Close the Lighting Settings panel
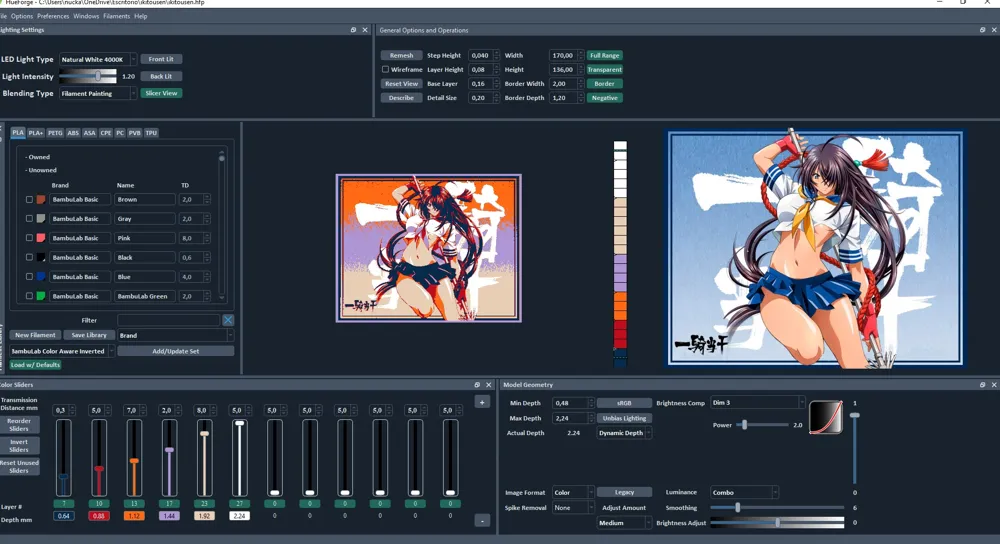 coord(365,30)
